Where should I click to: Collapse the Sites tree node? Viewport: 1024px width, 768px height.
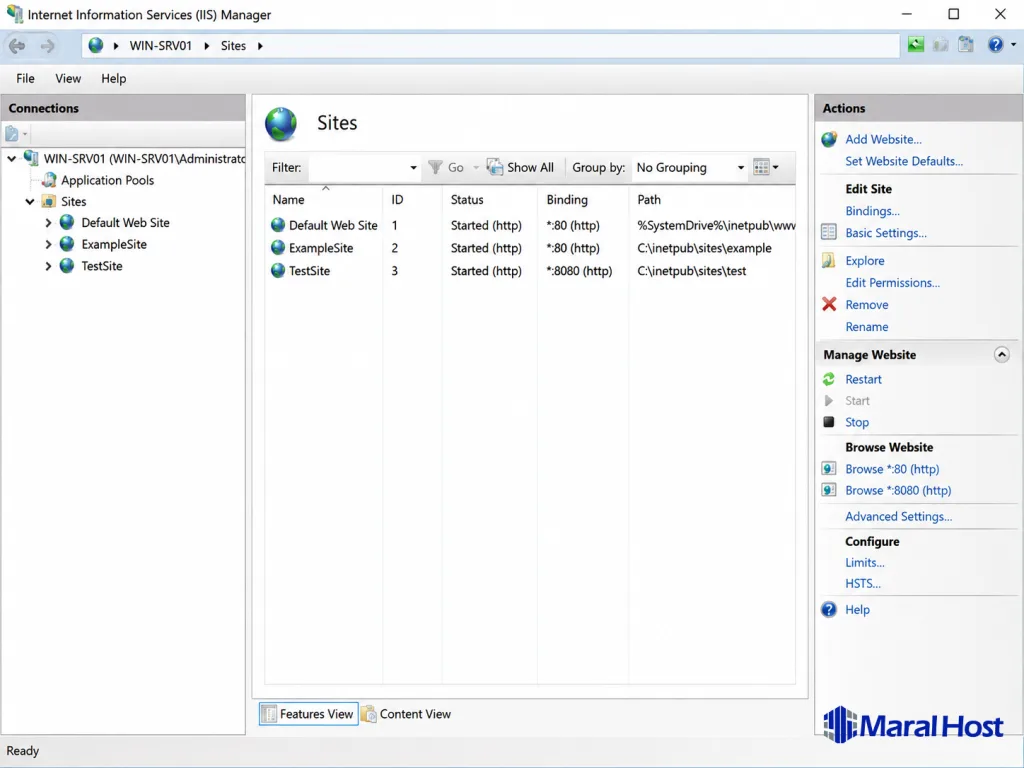(x=30, y=202)
